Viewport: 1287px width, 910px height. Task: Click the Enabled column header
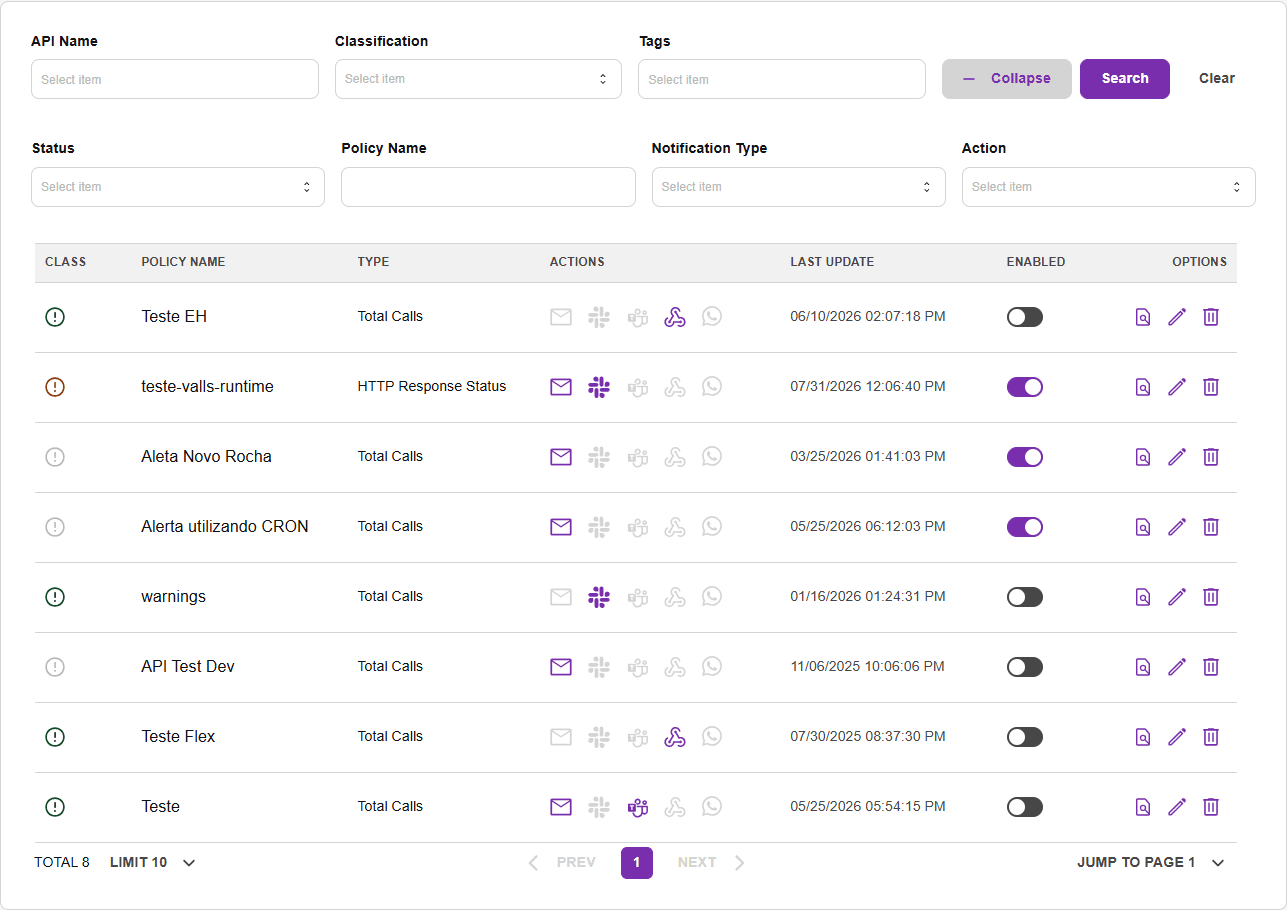(1036, 262)
